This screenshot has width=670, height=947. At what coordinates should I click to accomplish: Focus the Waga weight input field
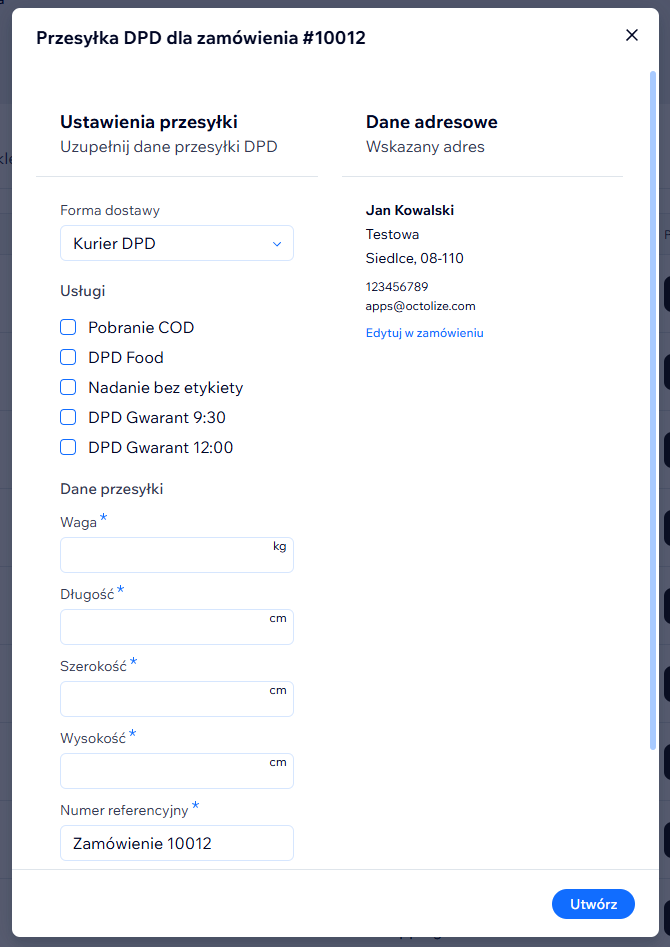pyautogui.click(x=165, y=555)
